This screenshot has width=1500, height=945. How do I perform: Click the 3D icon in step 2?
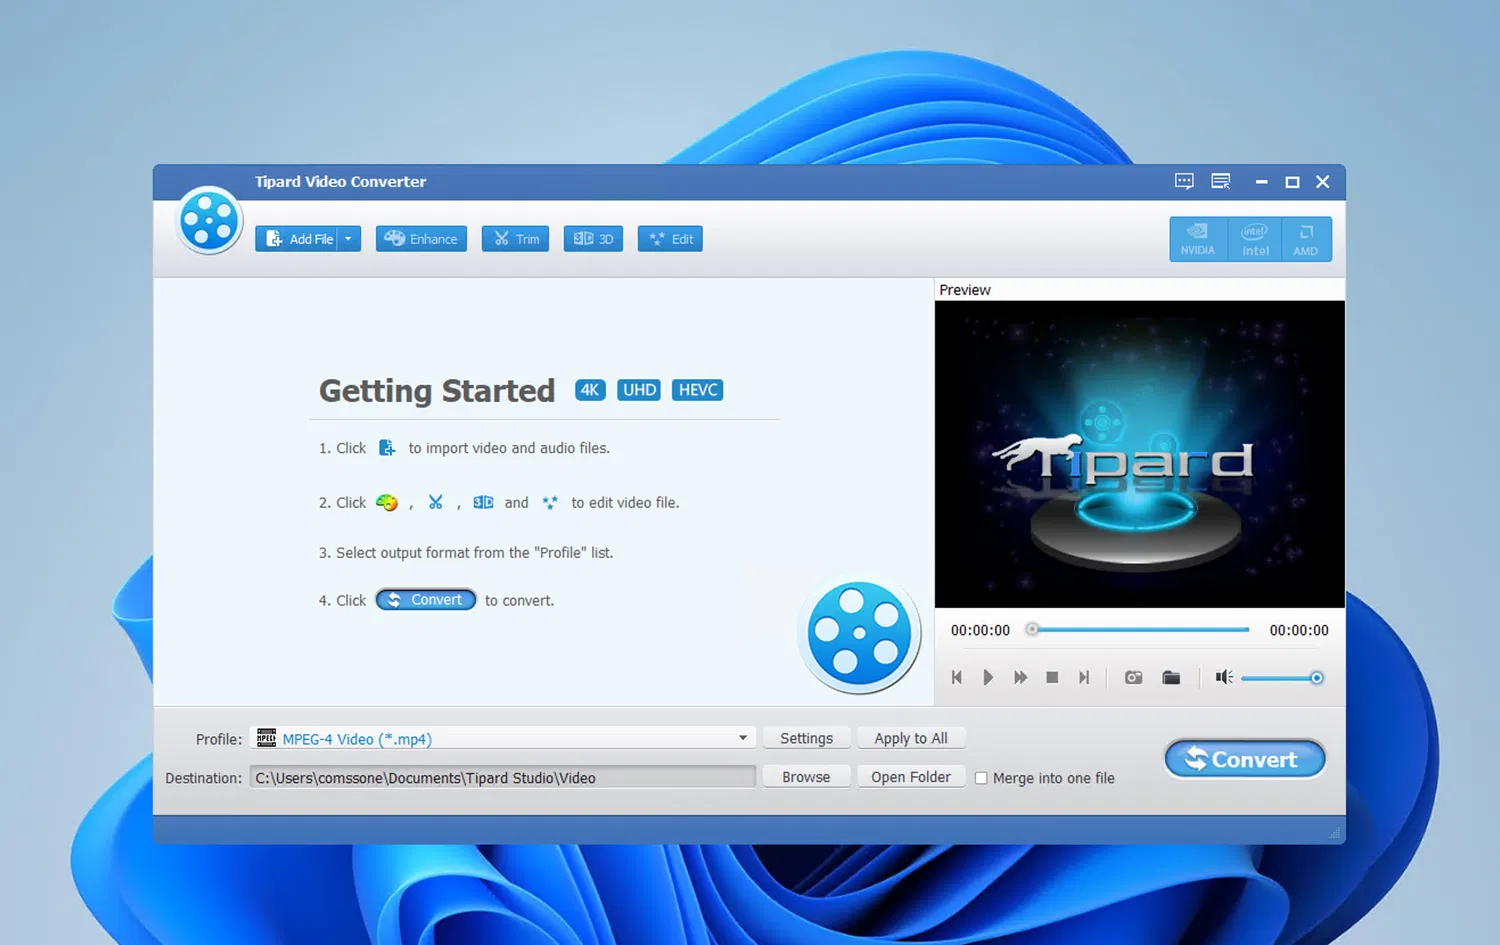tap(483, 502)
